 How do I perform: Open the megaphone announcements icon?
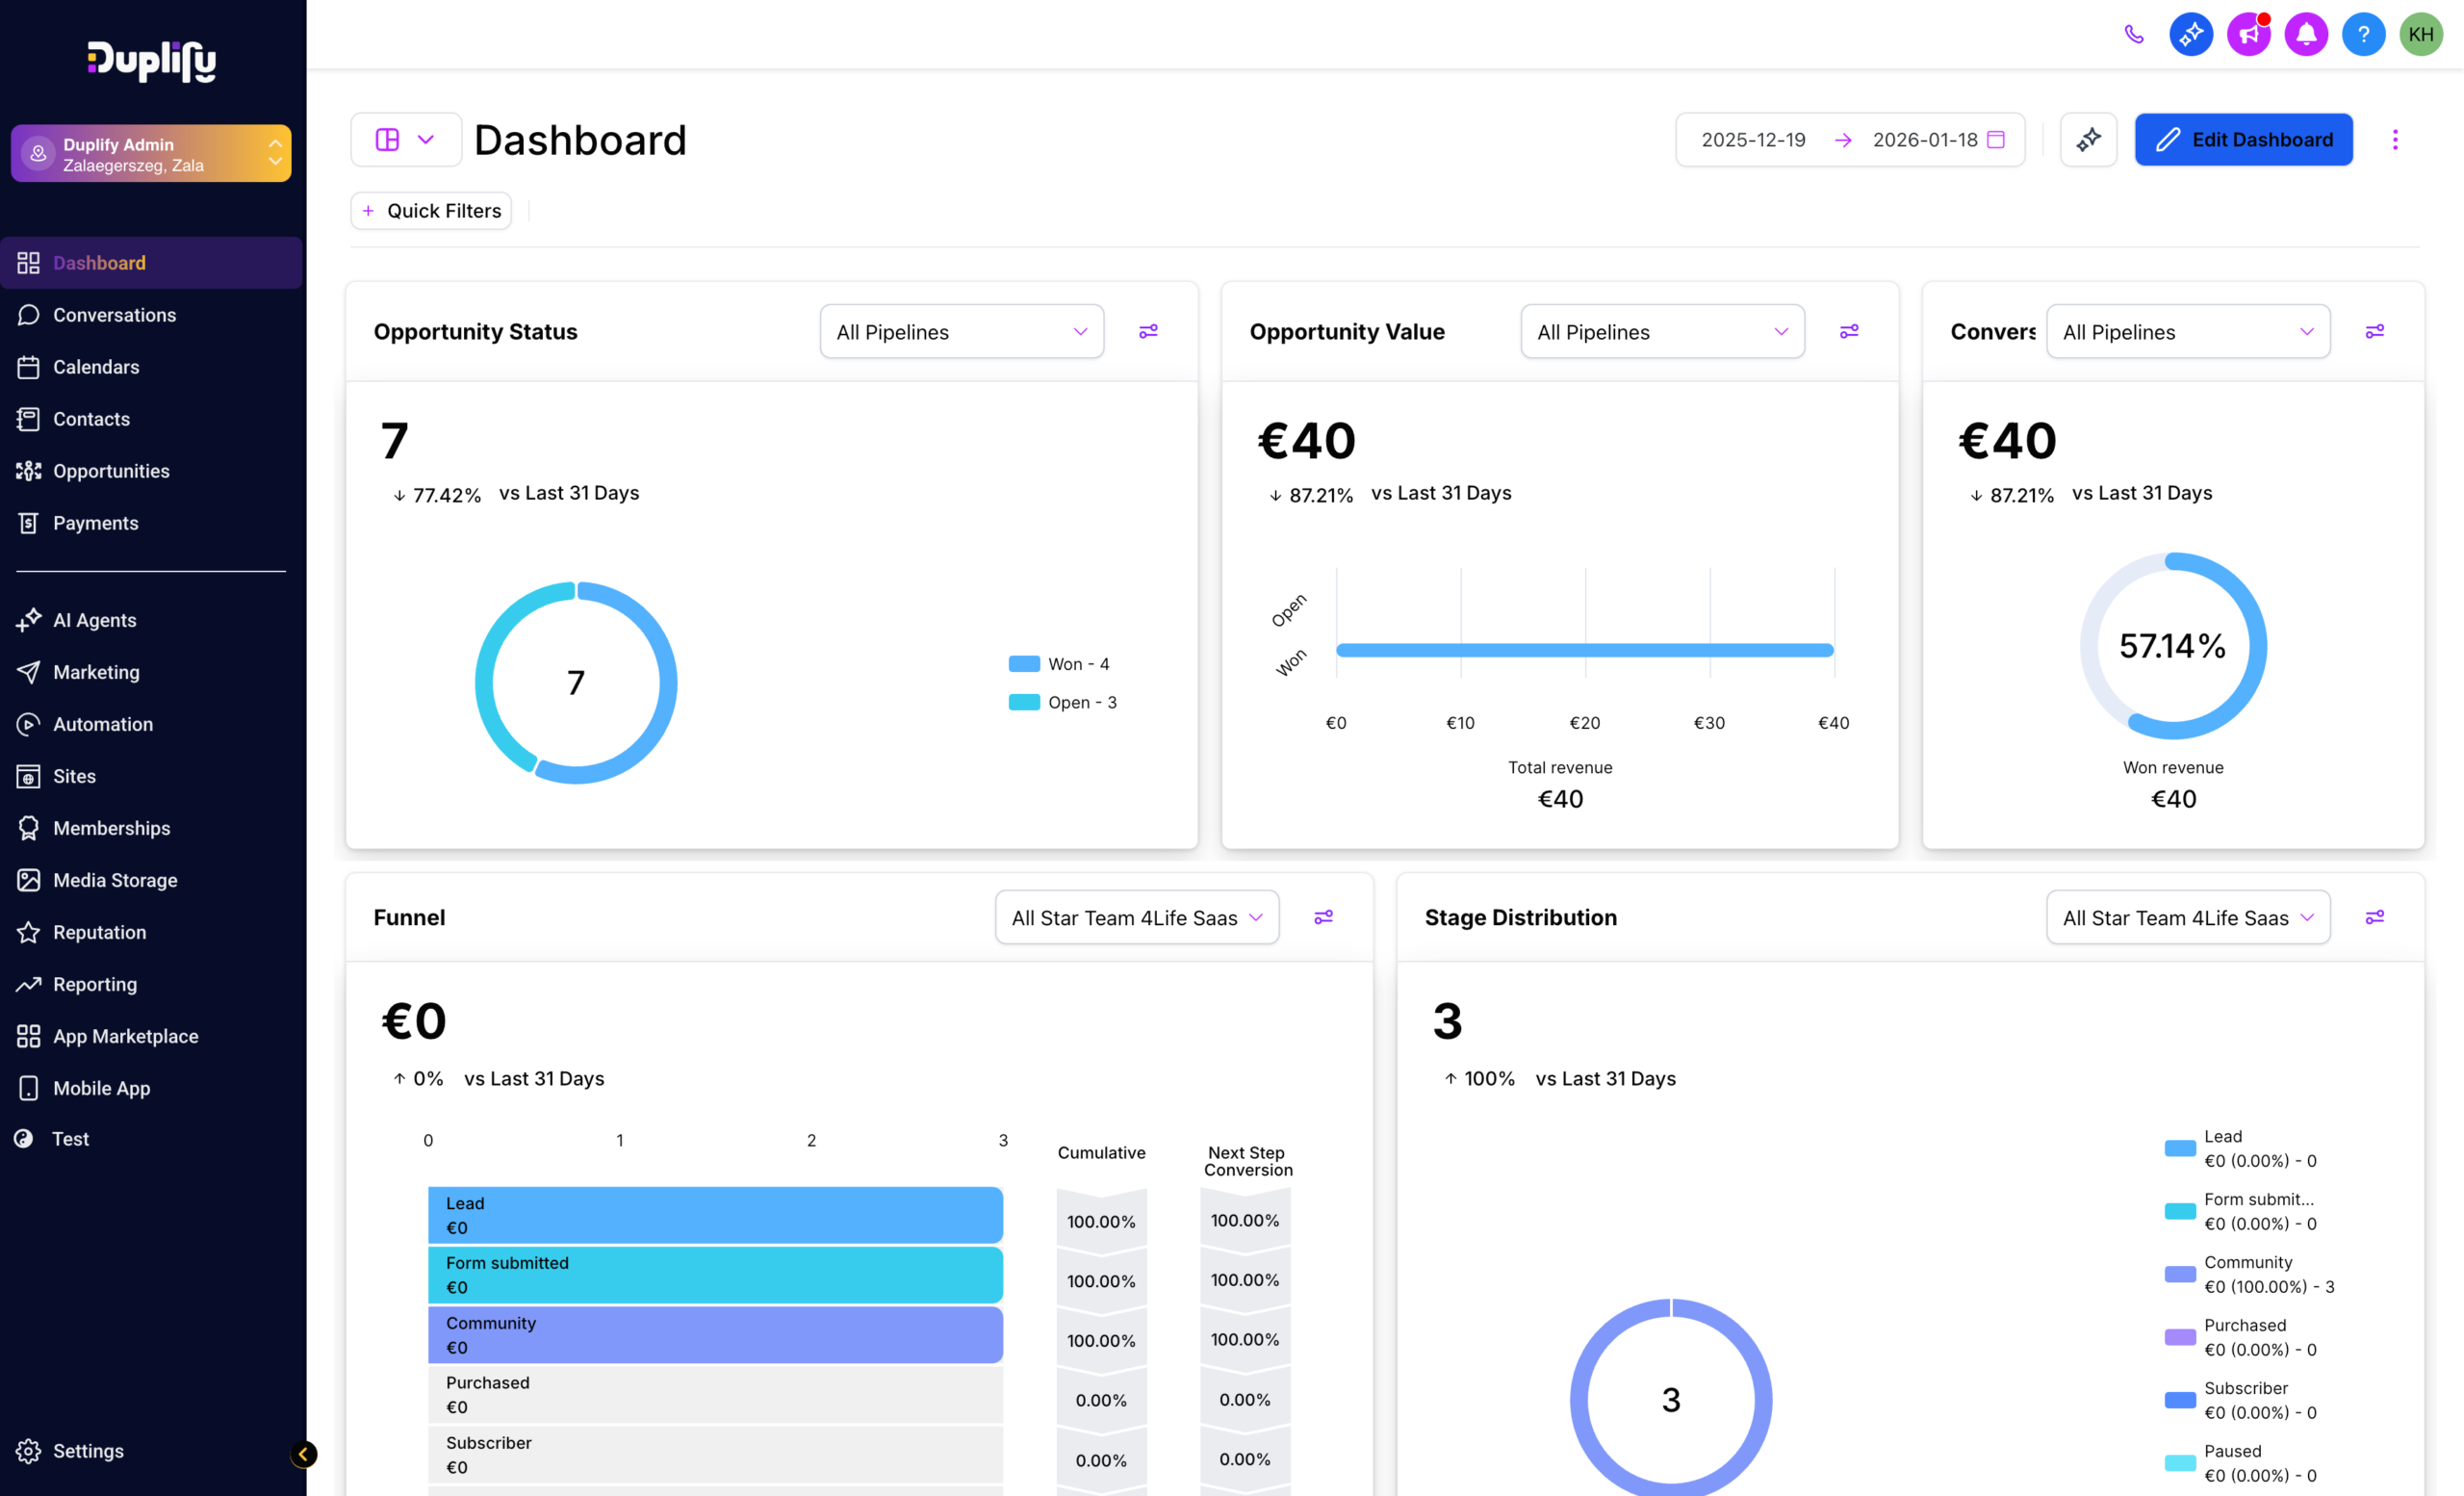tap(2248, 35)
